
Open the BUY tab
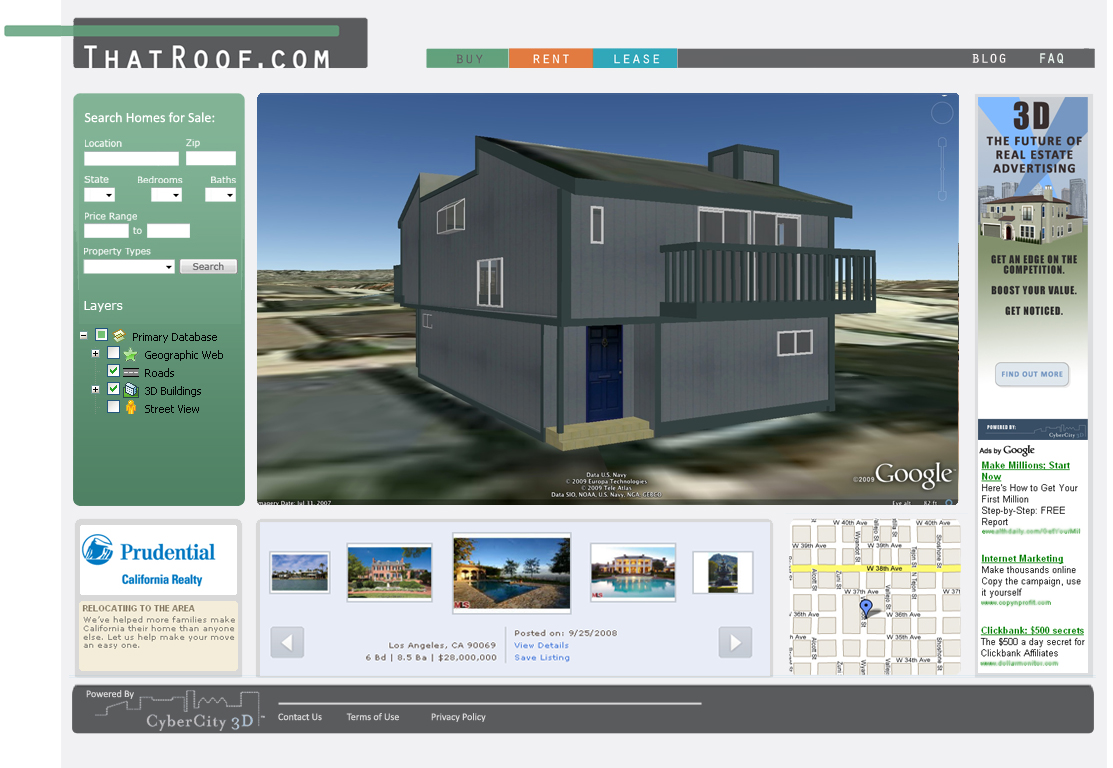(x=467, y=59)
